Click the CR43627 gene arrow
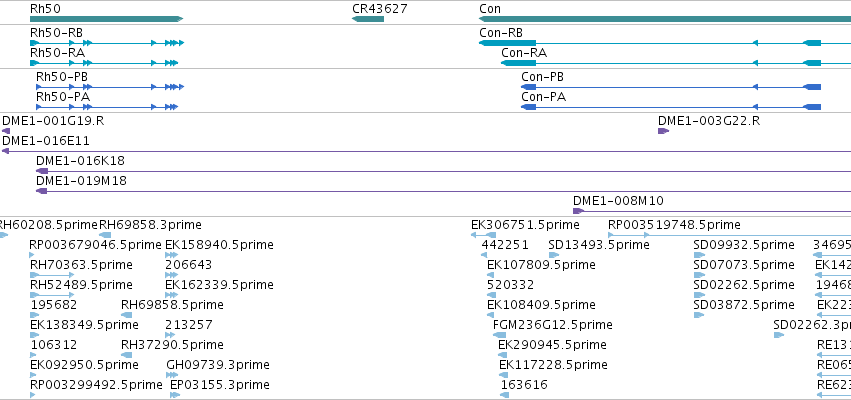The height and width of the screenshot is (400, 851). click(368, 19)
